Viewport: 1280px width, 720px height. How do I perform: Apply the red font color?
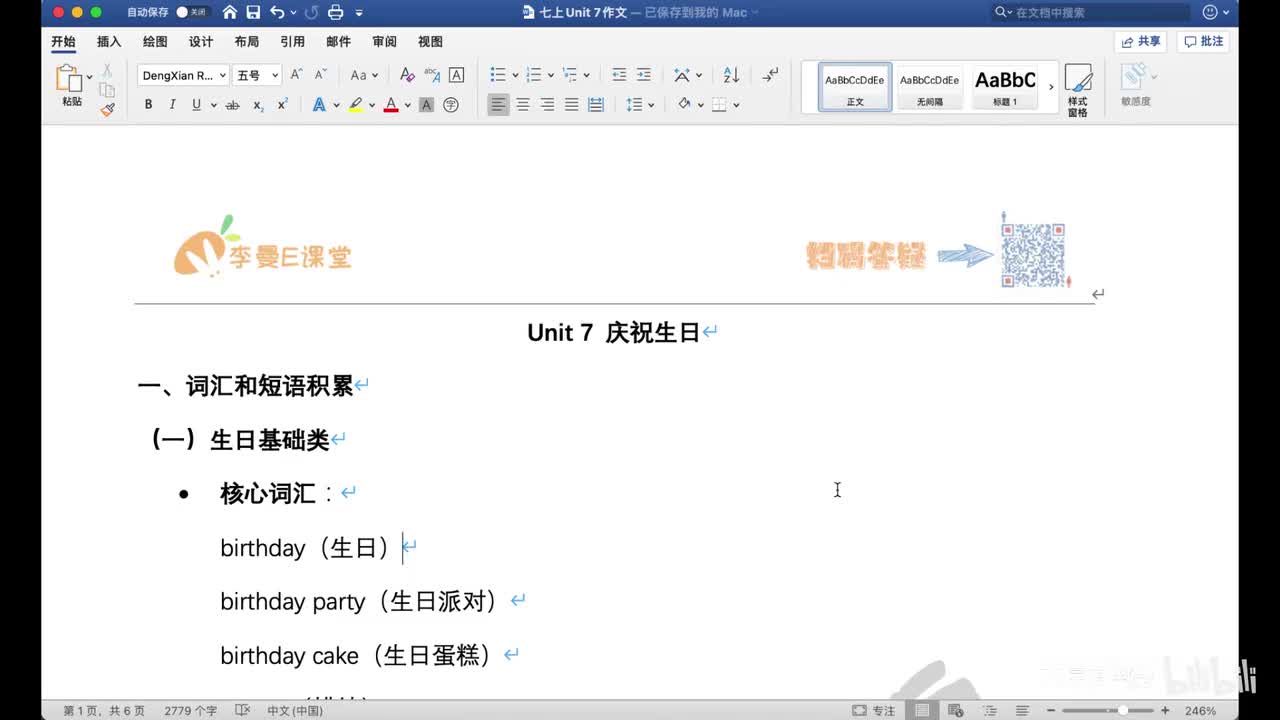391,105
